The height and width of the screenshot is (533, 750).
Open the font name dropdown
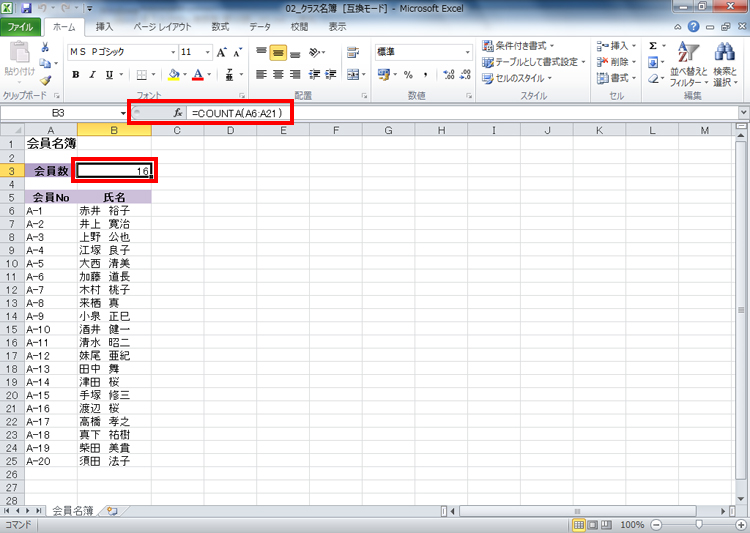pyautogui.click(x=173, y=52)
